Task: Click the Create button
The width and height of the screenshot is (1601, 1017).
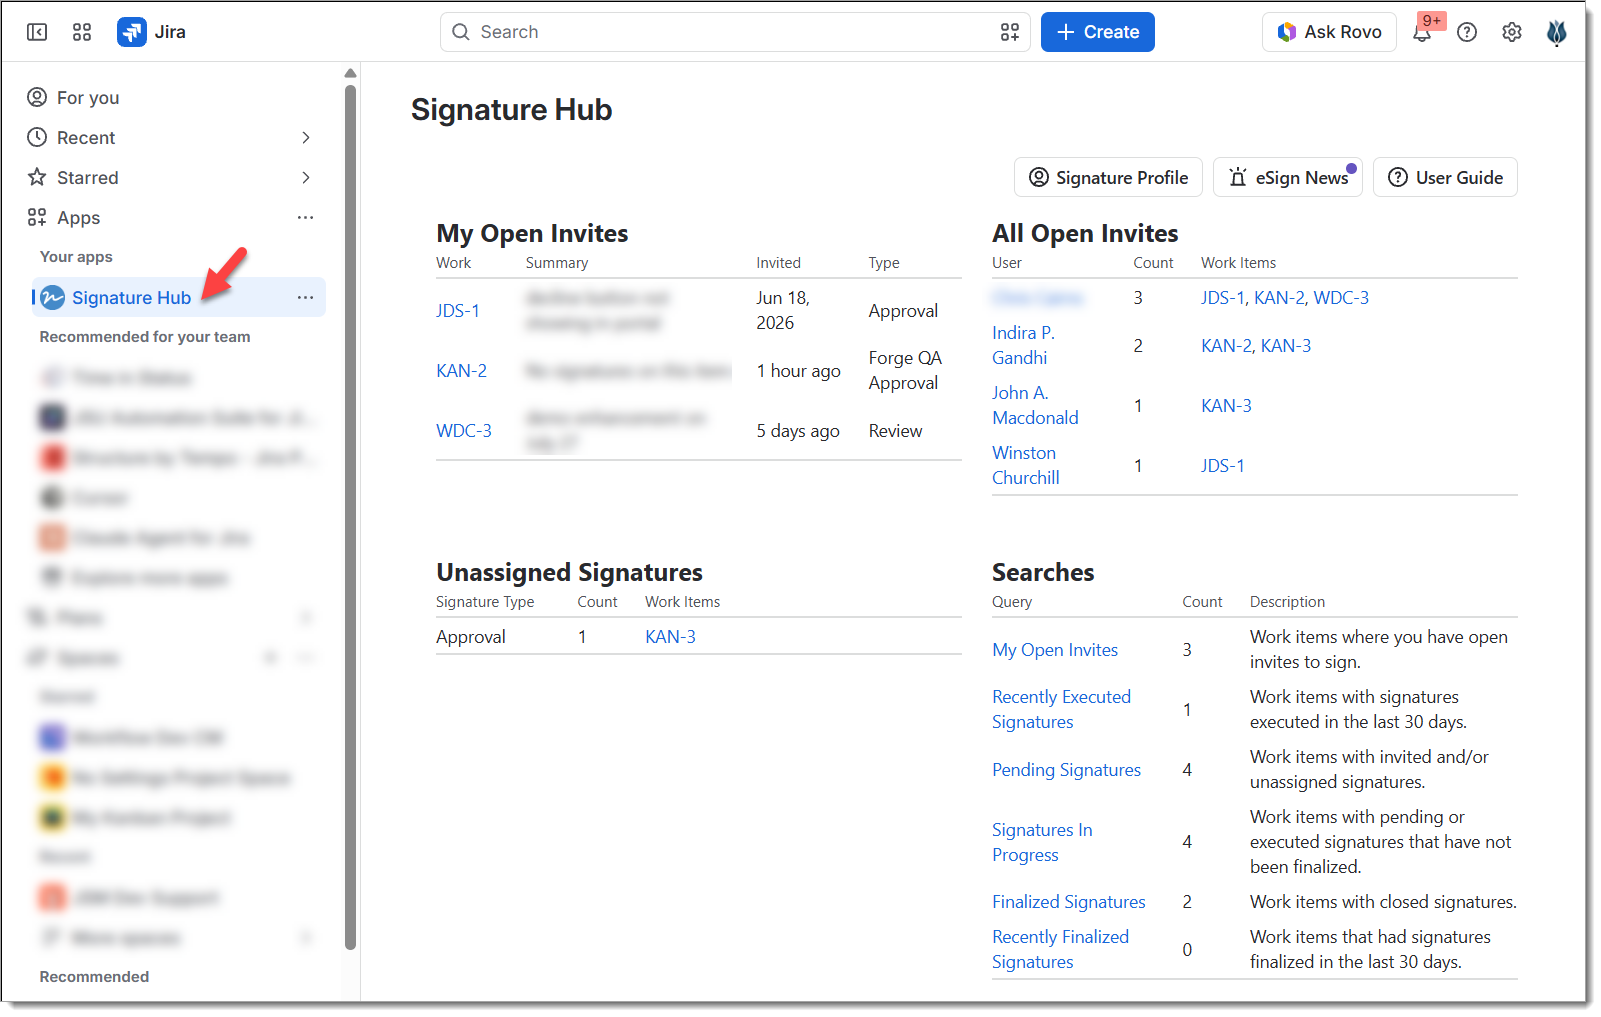Action: coord(1097,32)
